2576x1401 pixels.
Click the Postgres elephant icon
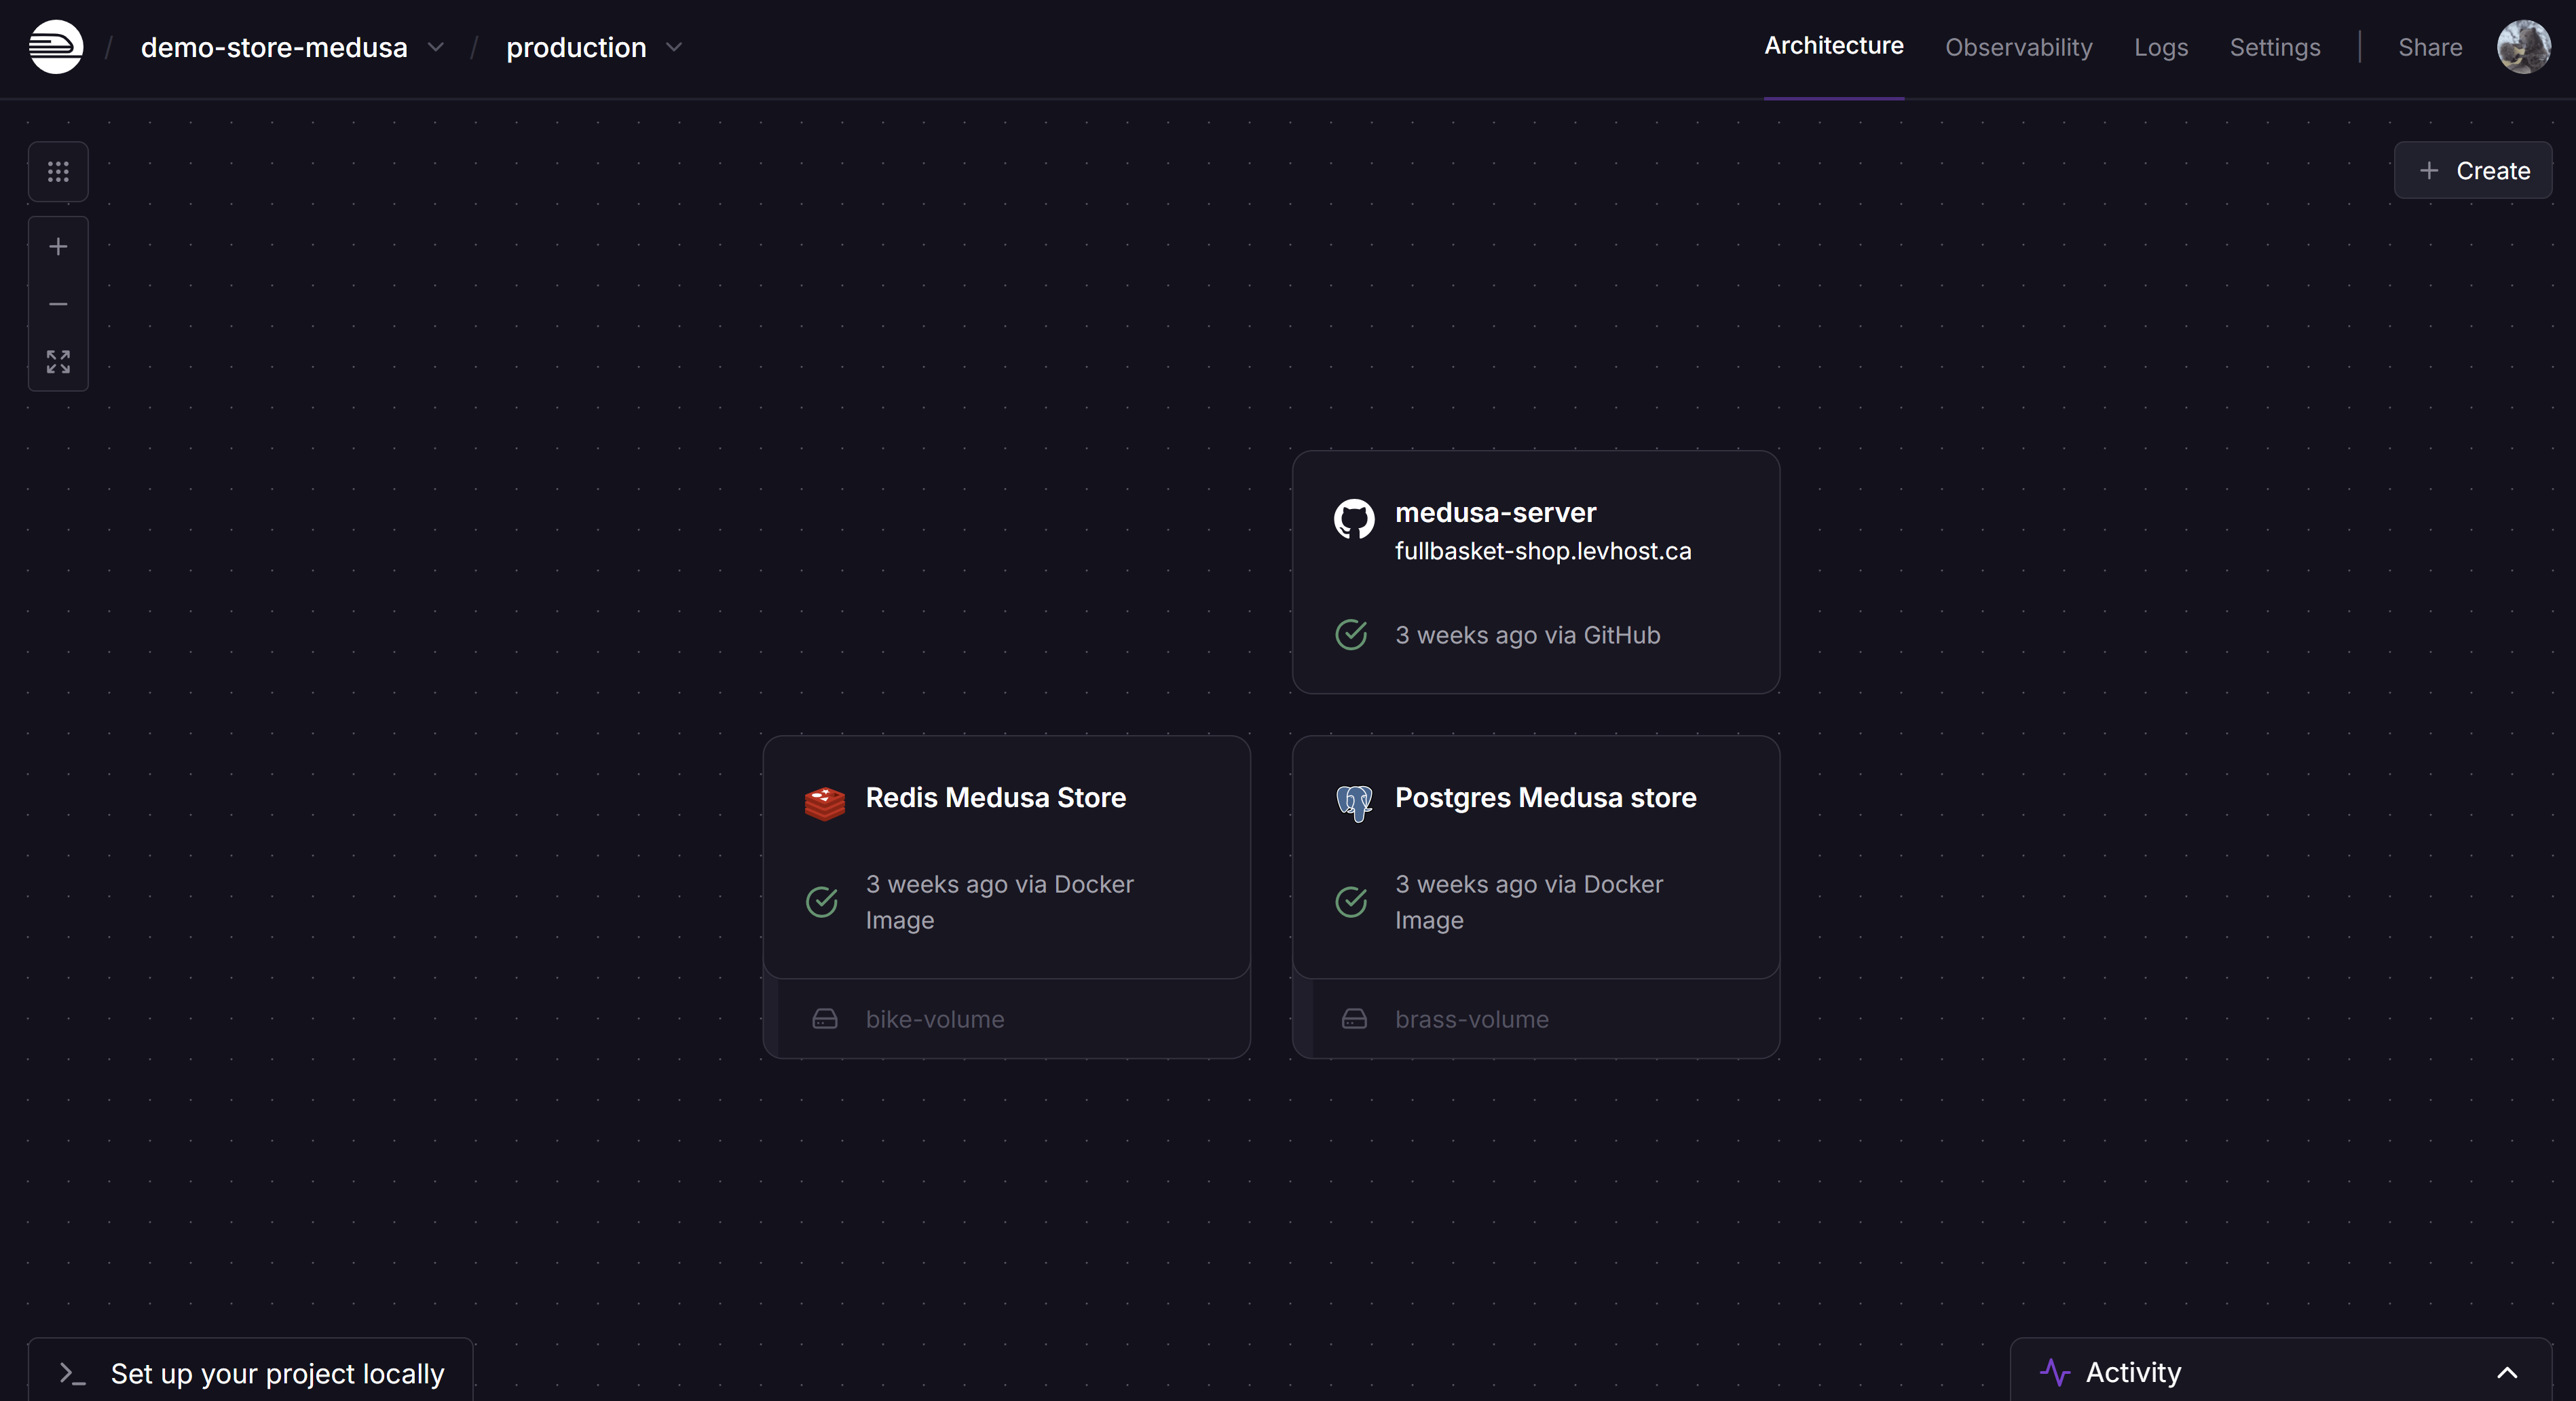1353,802
